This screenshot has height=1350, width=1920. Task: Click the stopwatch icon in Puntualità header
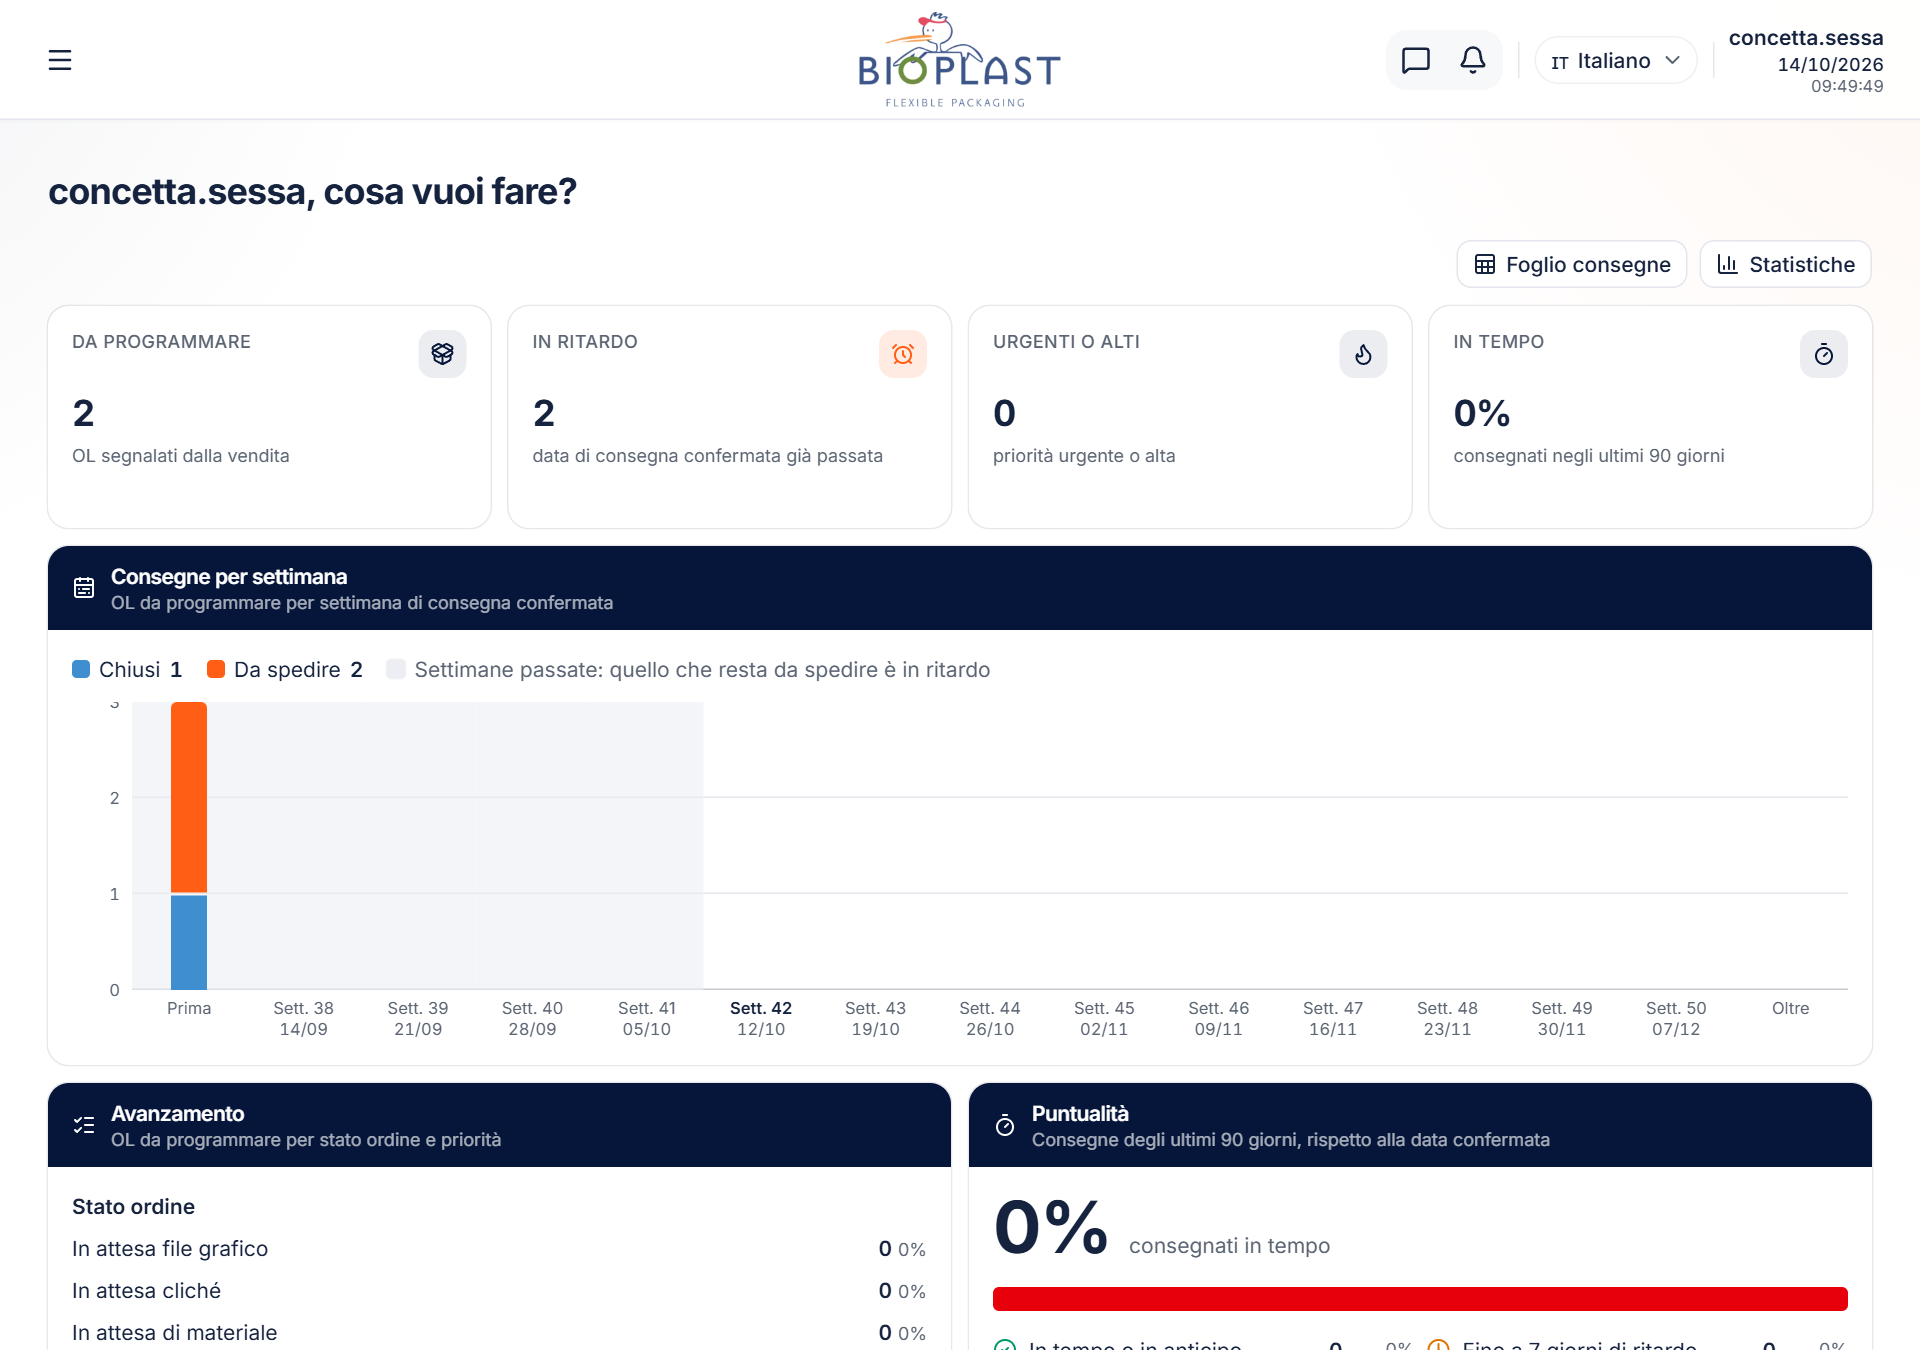(x=1005, y=1125)
